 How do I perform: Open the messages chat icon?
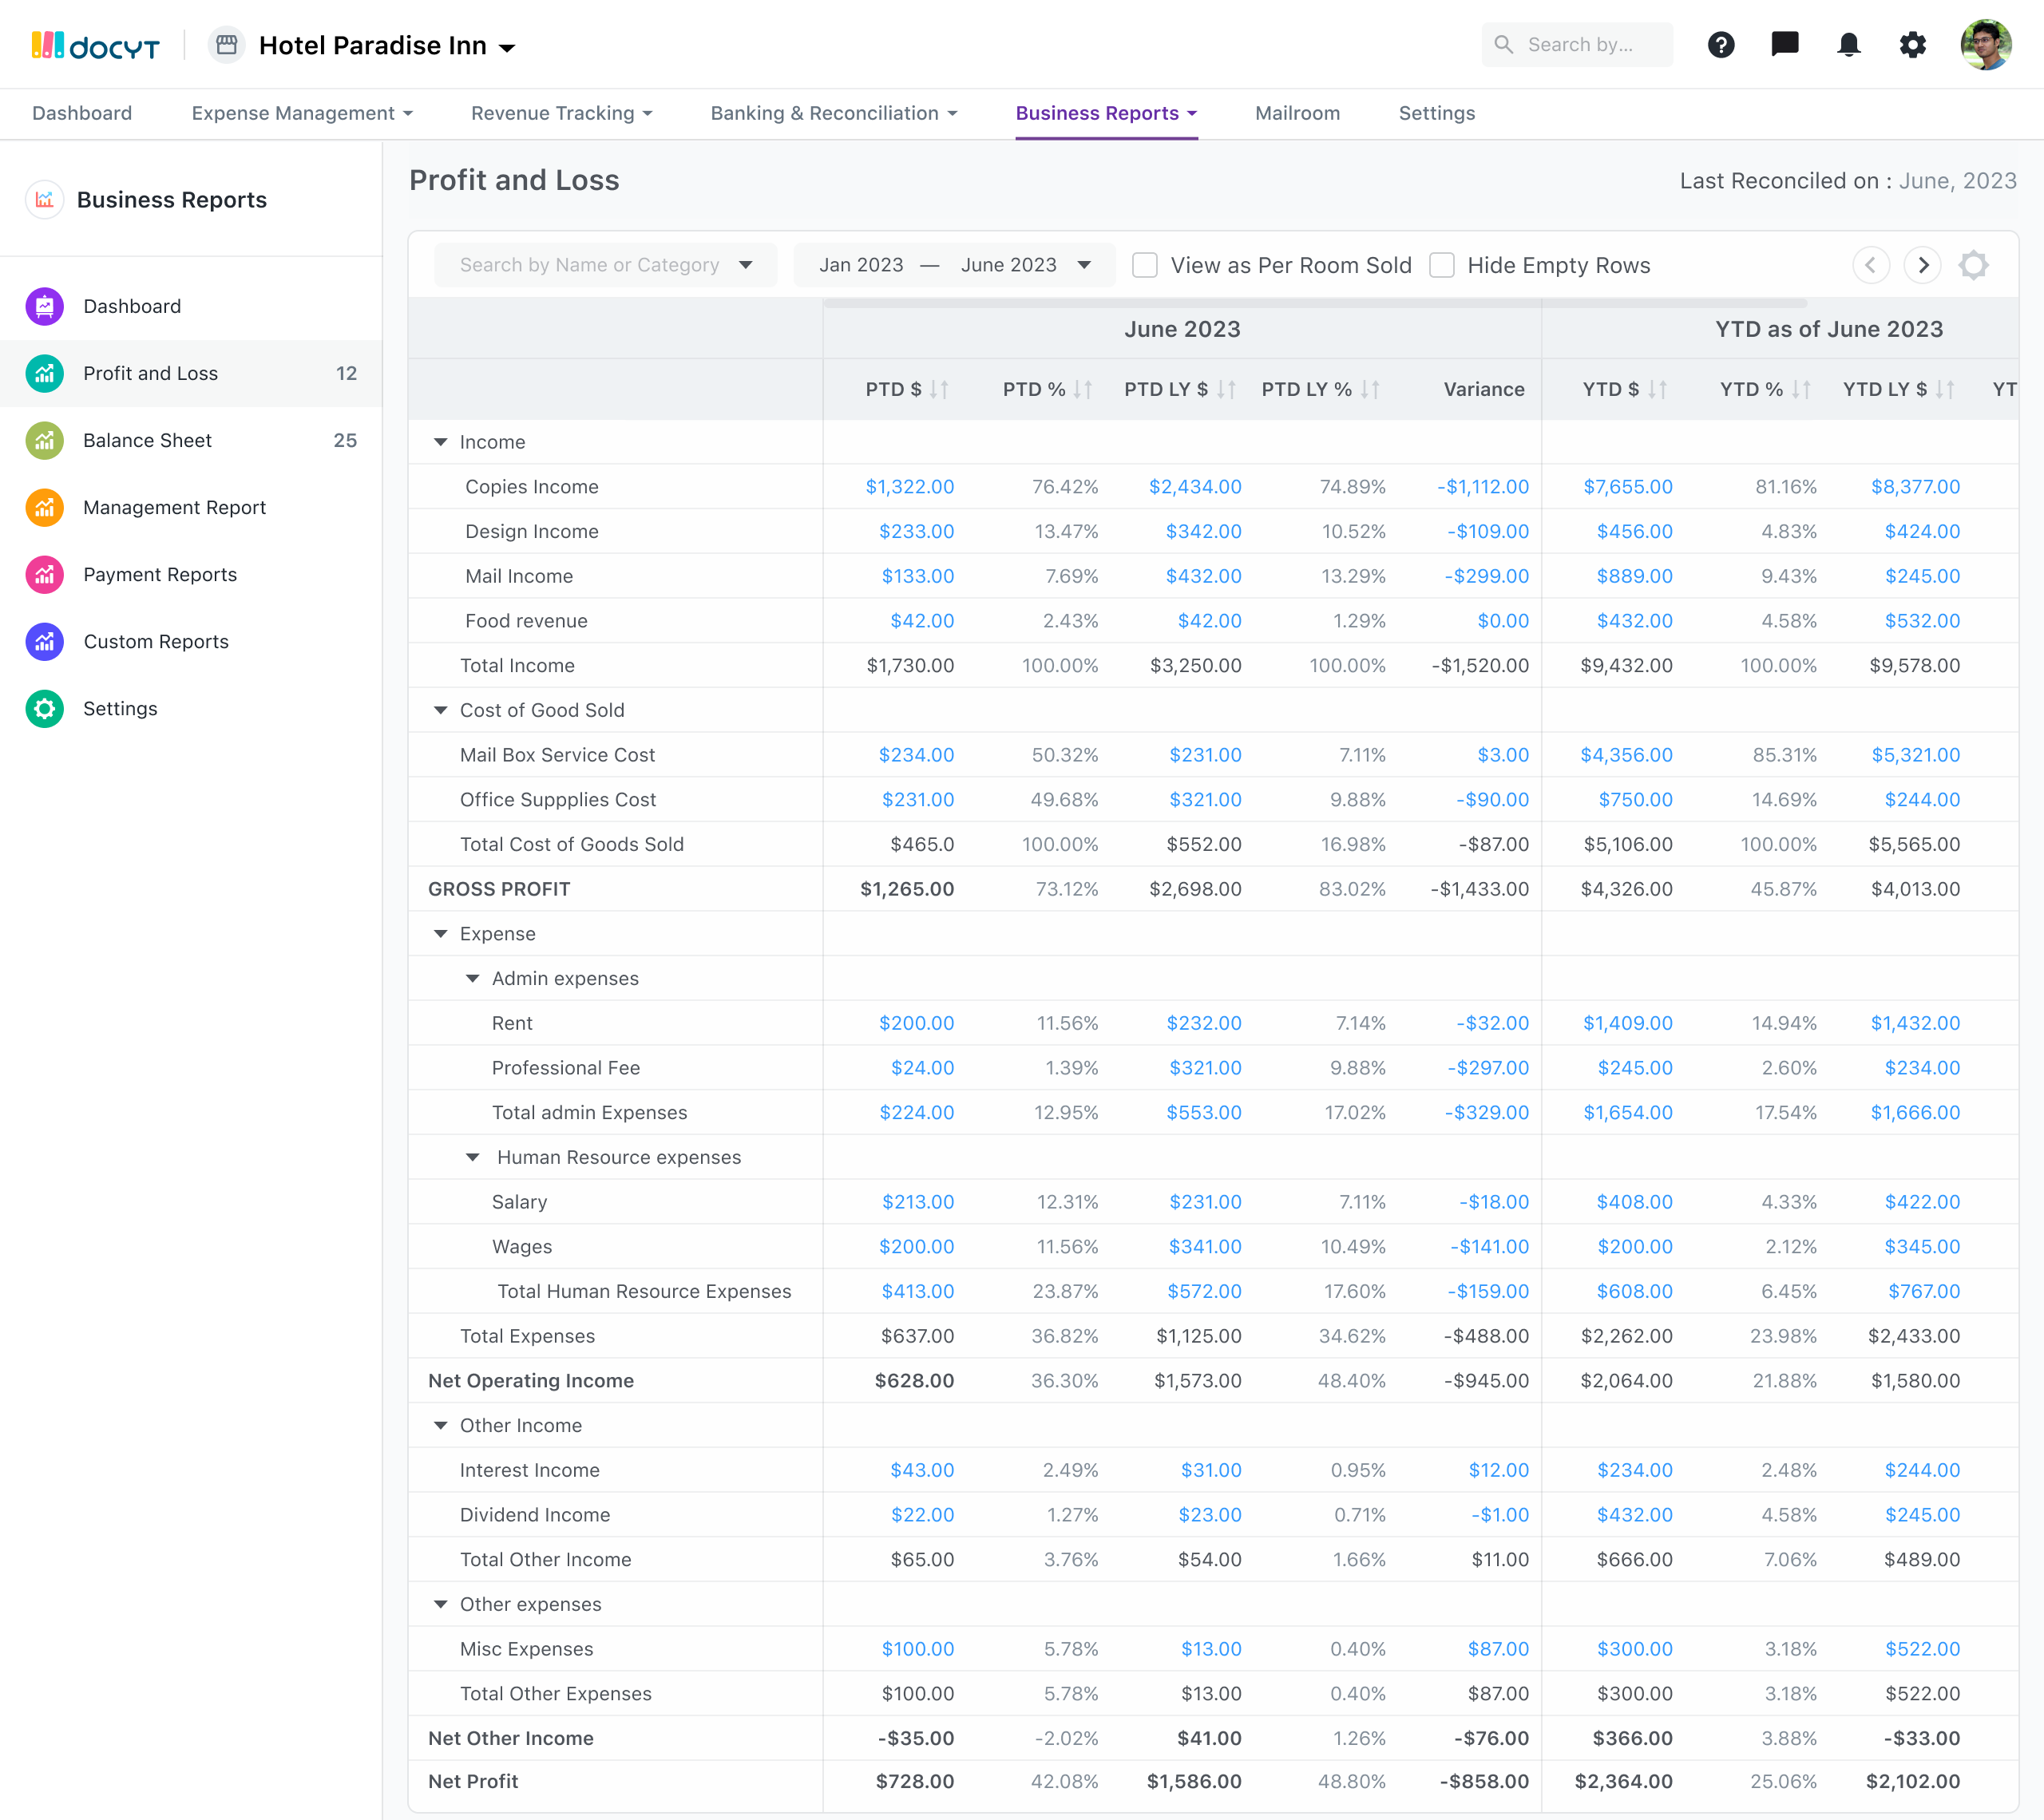pyautogui.click(x=1784, y=44)
